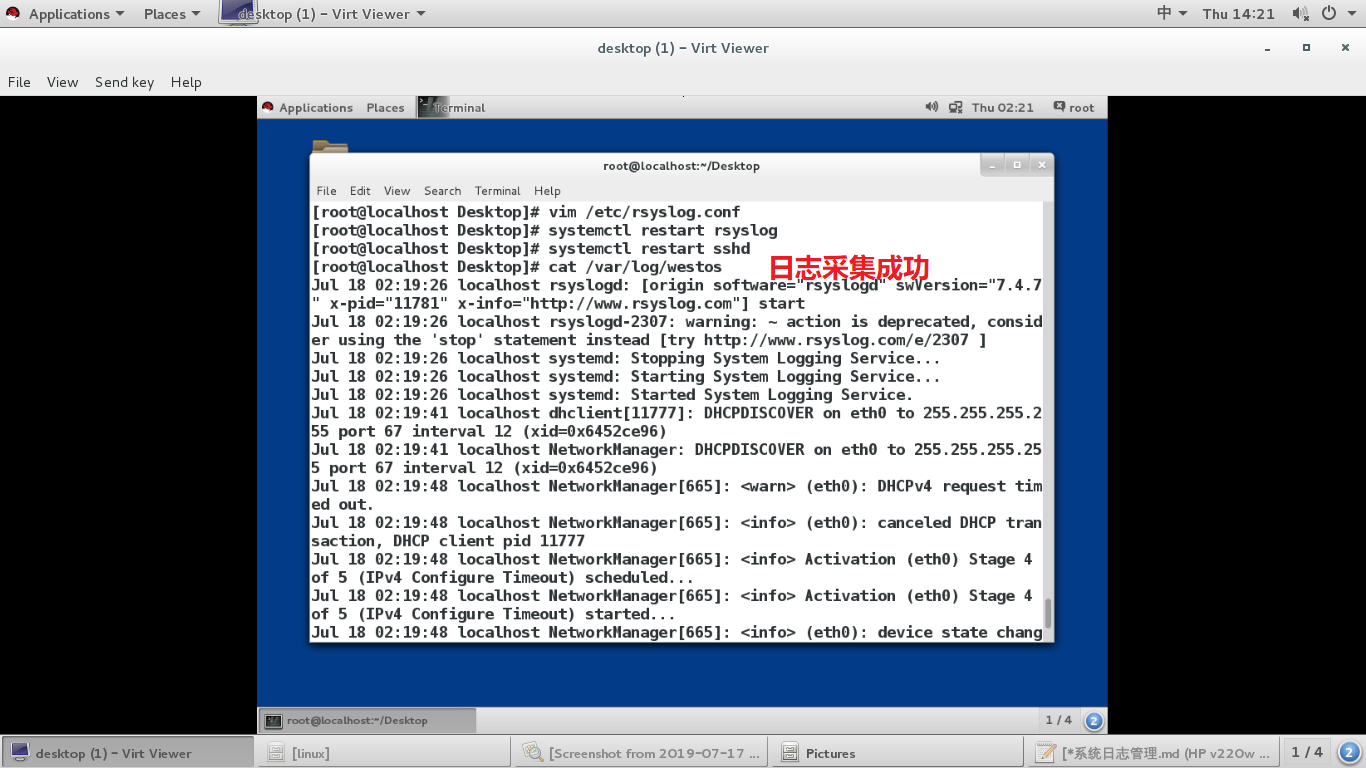The height and width of the screenshot is (768, 1366).
Task: Open the volume icon on guest top panel
Action: tap(930, 107)
